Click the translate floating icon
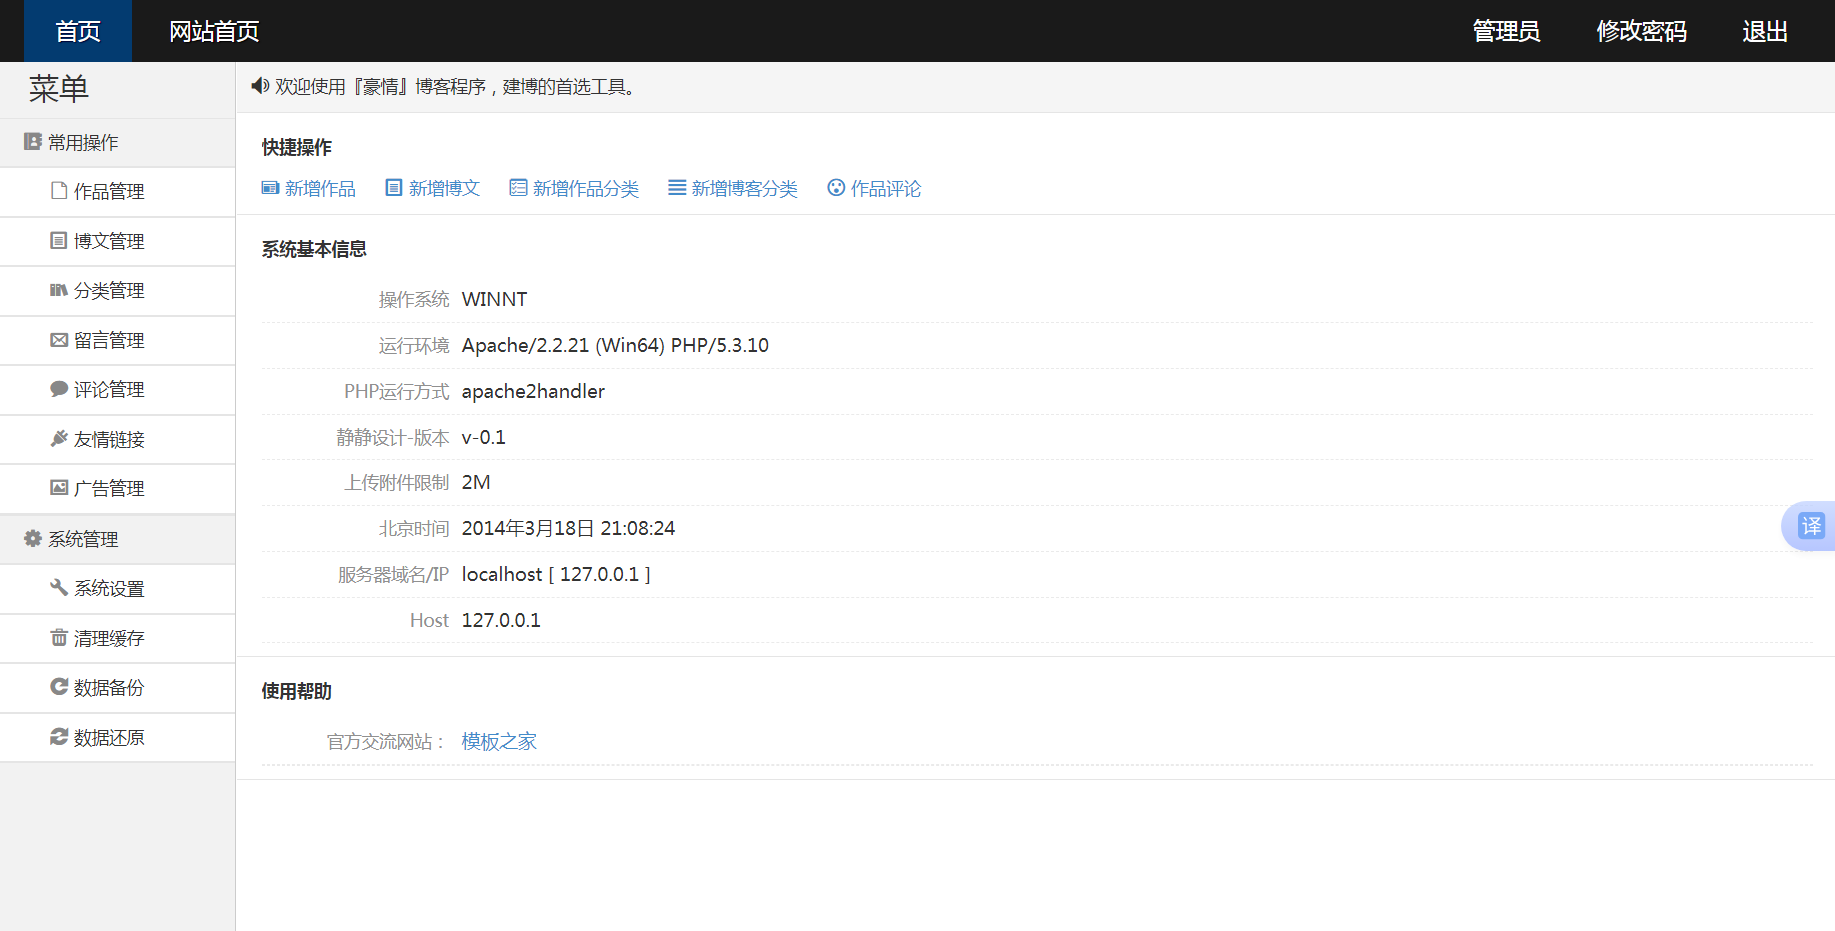 tap(1811, 526)
